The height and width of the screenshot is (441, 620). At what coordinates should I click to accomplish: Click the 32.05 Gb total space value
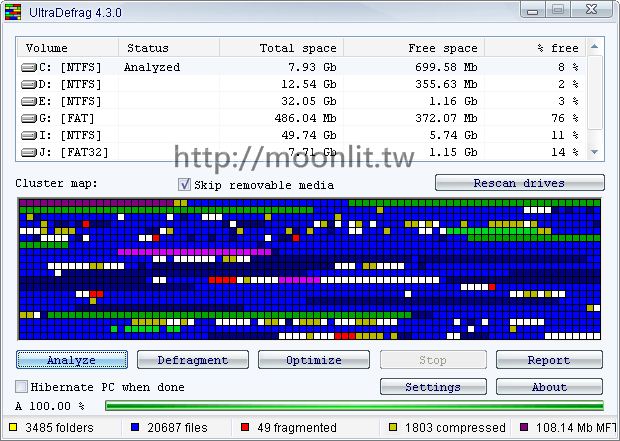click(x=309, y=101)
